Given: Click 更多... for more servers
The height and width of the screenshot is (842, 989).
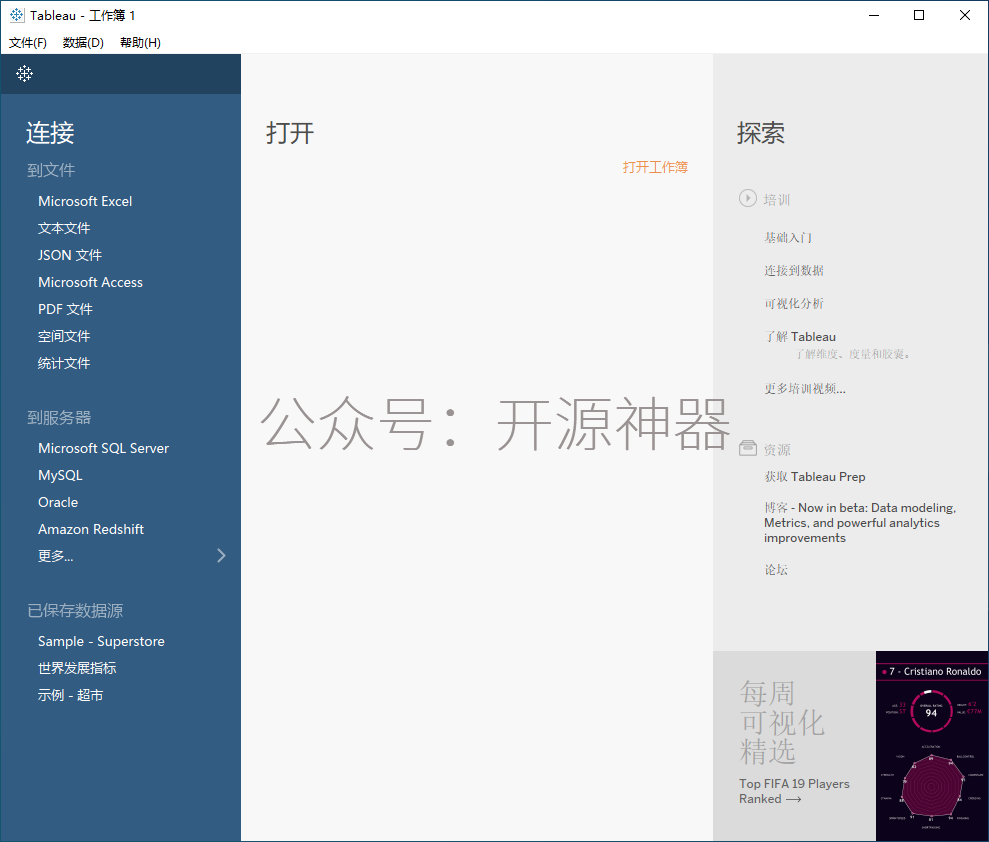Looking at the screenshot, I should tap(56, 556).
